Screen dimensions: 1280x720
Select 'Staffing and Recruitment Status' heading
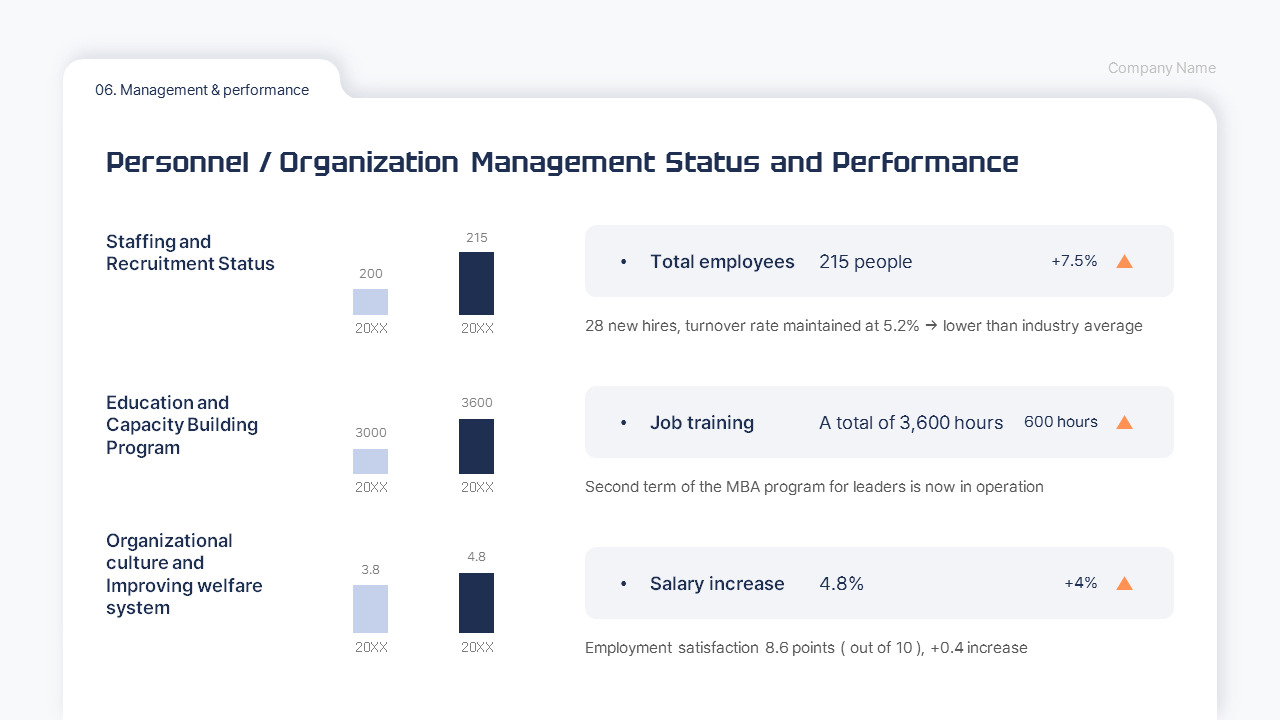pos(190,253)
